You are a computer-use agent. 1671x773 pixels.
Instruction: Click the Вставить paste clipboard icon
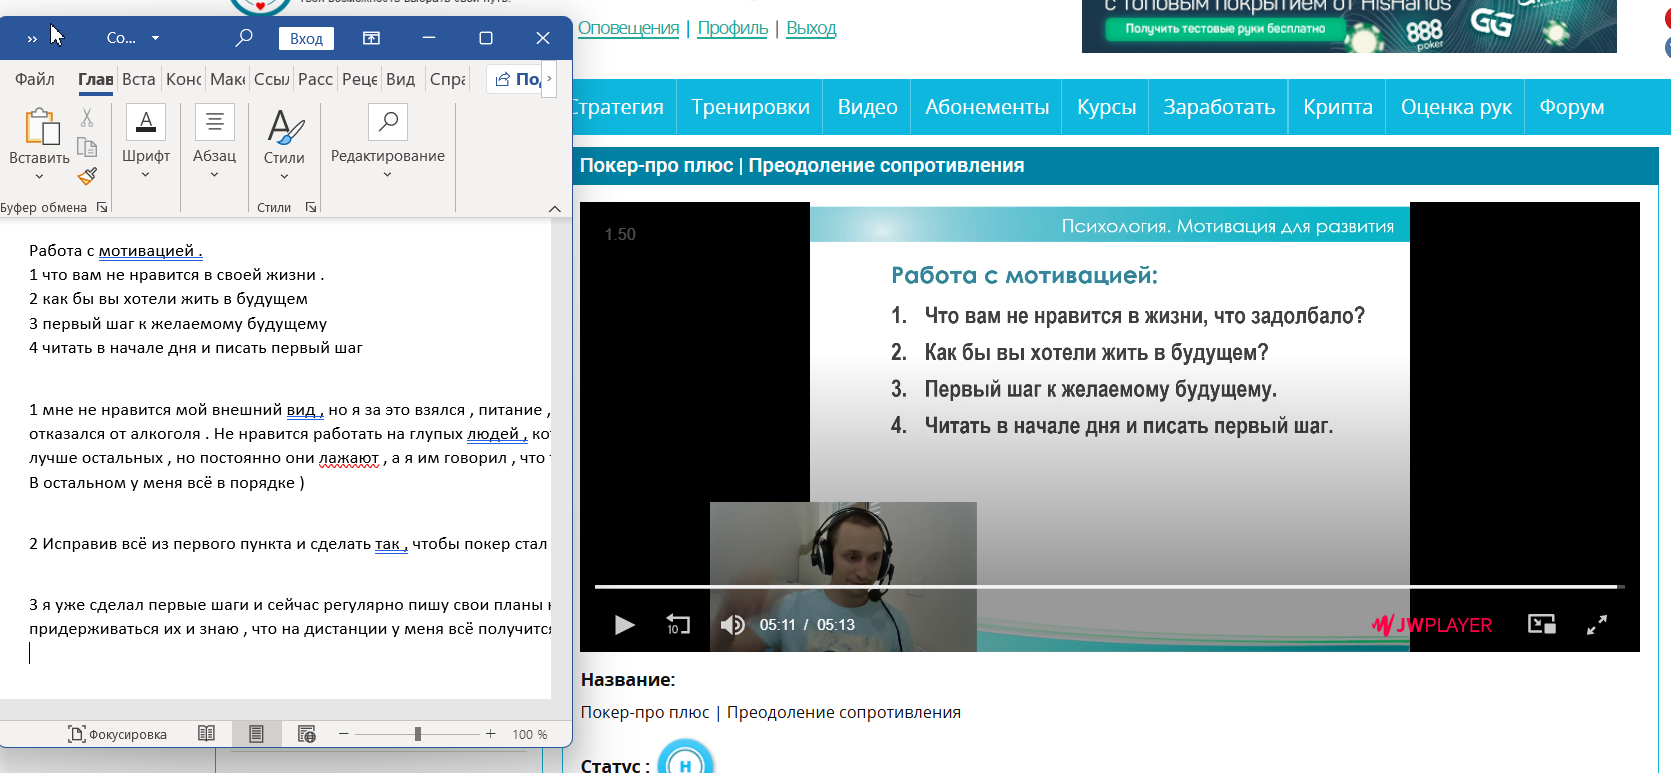(41, 127)
